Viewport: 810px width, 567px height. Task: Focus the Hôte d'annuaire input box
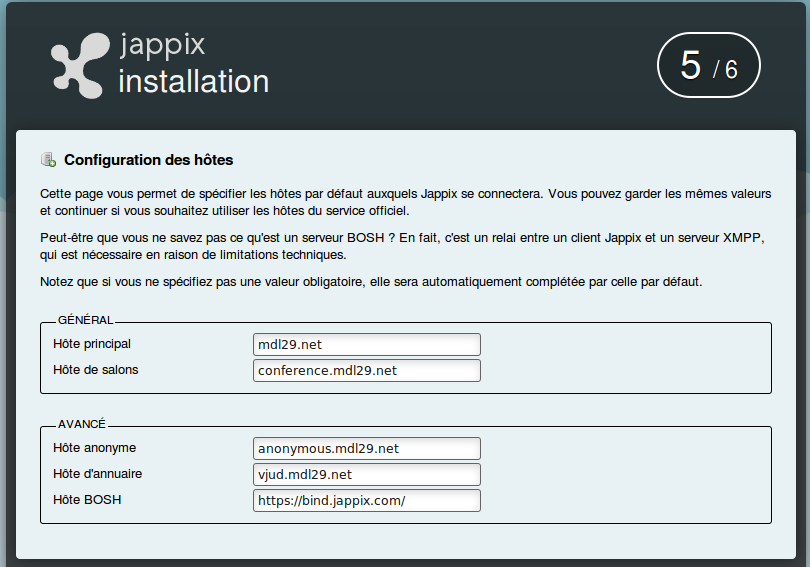click(x=367, y=474)
